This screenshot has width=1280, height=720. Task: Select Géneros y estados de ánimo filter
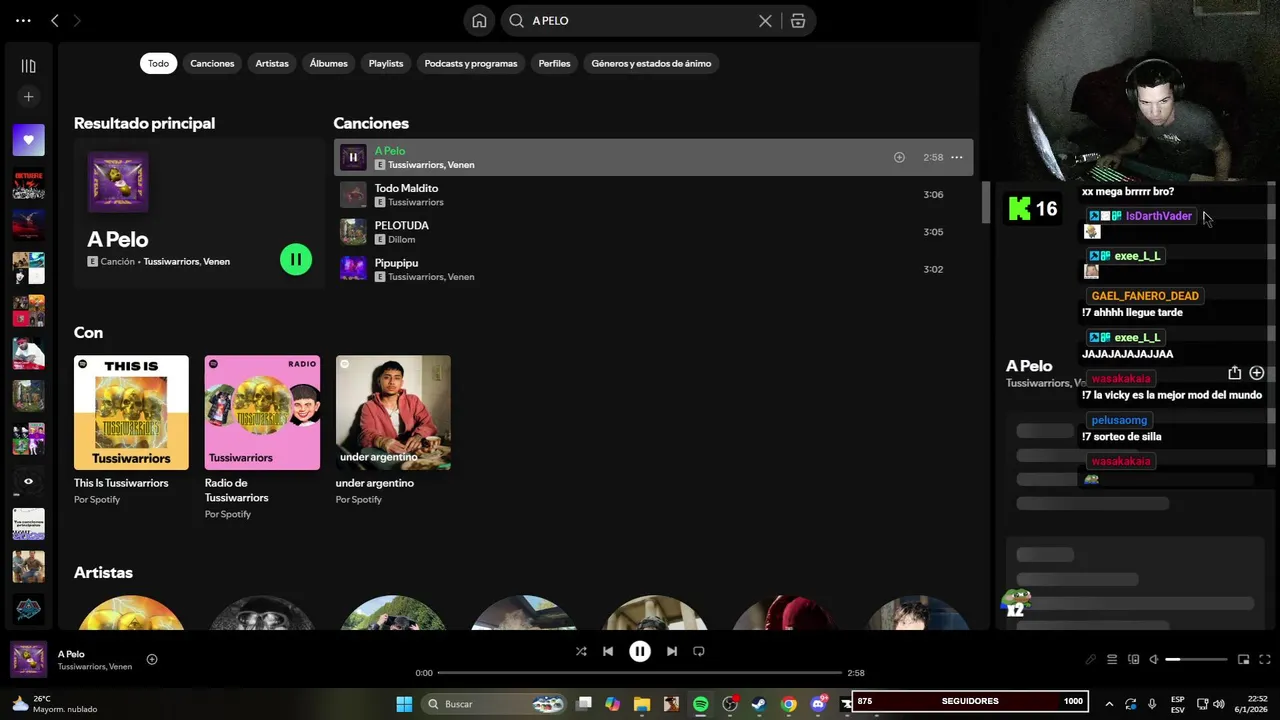coord(651,63)
